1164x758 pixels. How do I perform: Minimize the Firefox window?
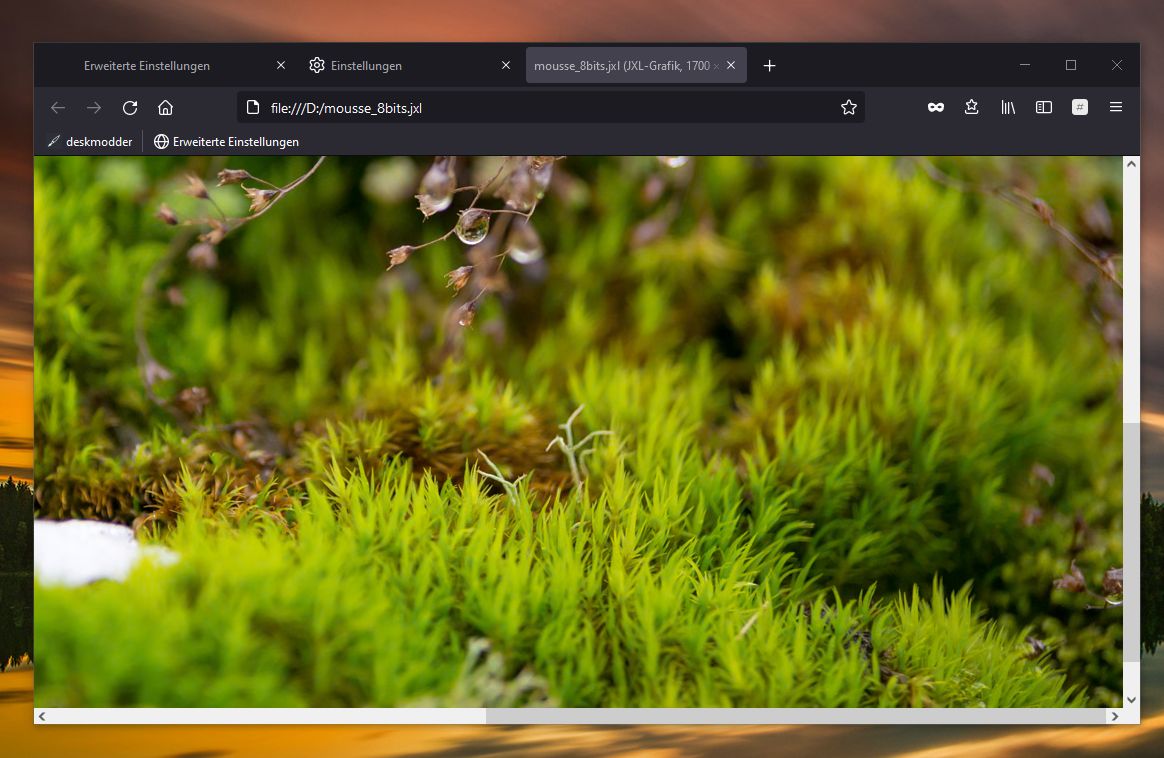tap(1025, 65)
